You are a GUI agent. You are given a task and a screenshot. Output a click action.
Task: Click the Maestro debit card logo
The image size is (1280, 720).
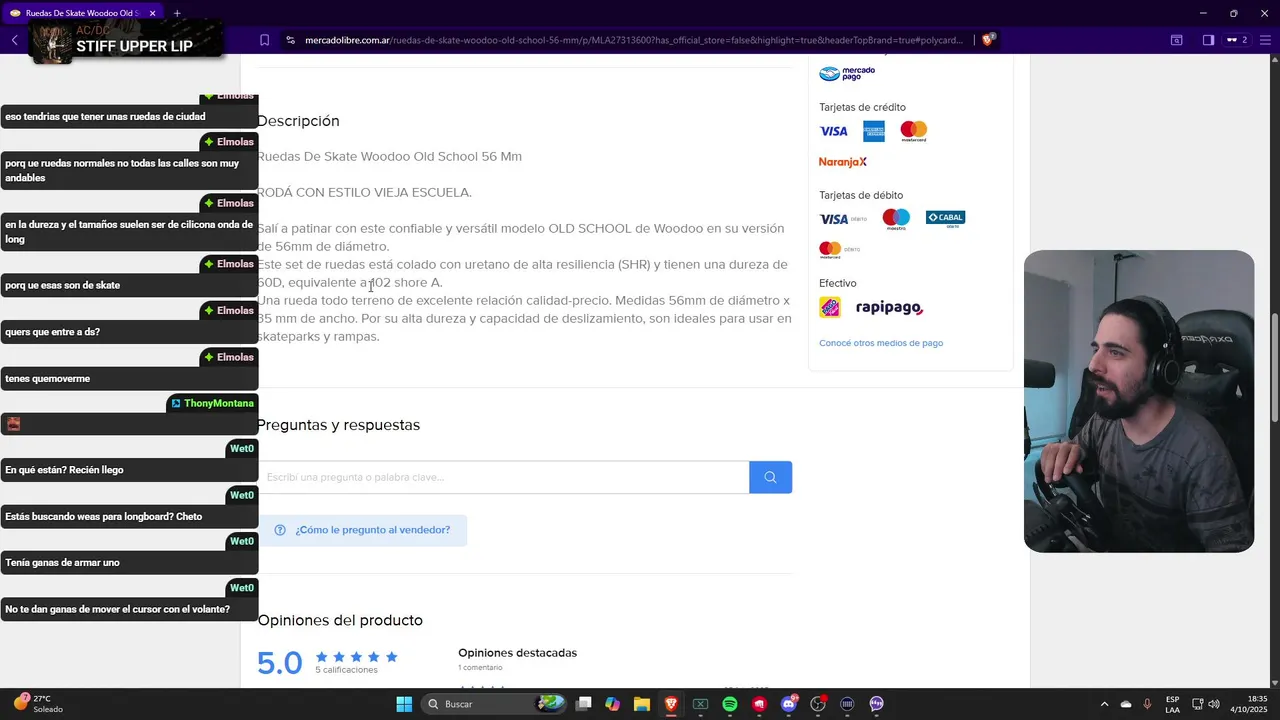pyautogui.click(x=896, y=219)
